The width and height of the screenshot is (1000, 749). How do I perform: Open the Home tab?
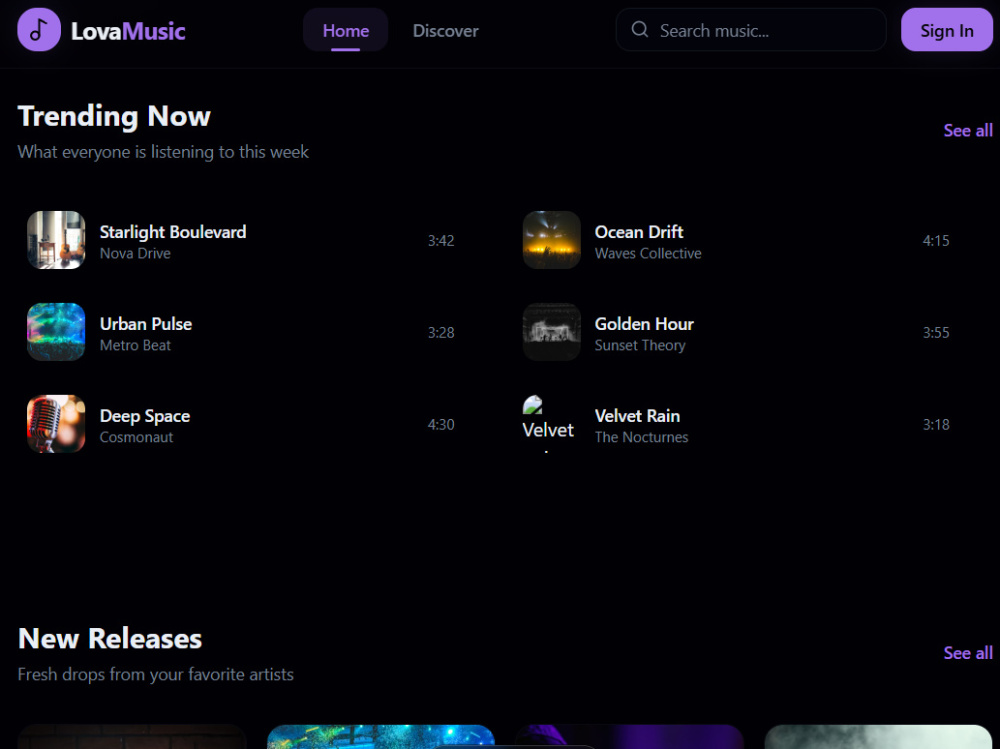[346, 30]
